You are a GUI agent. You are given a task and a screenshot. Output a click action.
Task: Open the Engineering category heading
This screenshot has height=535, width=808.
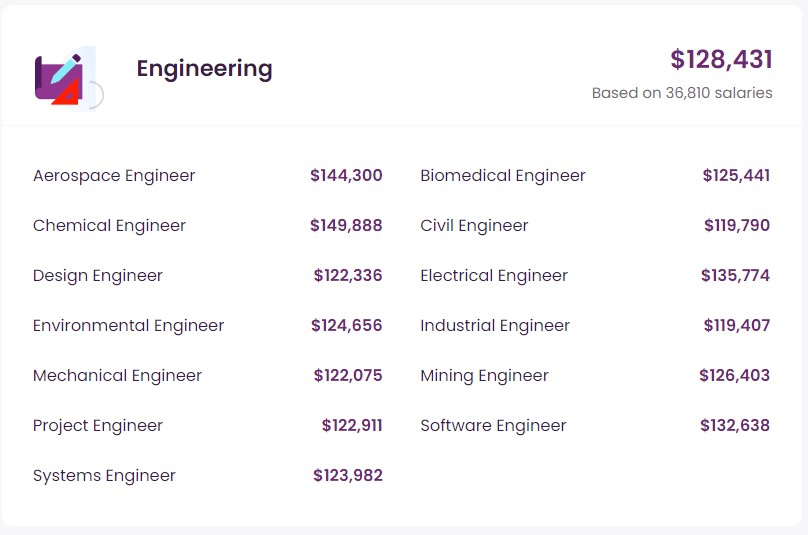pyautogui.click(x=204, y=69)
